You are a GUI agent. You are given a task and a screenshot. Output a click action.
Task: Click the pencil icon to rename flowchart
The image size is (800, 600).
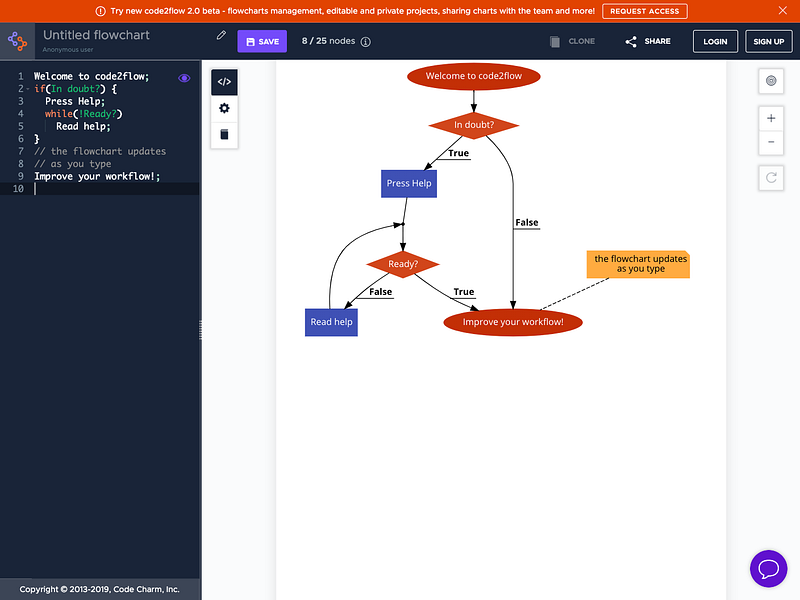(x=221, y=36)
